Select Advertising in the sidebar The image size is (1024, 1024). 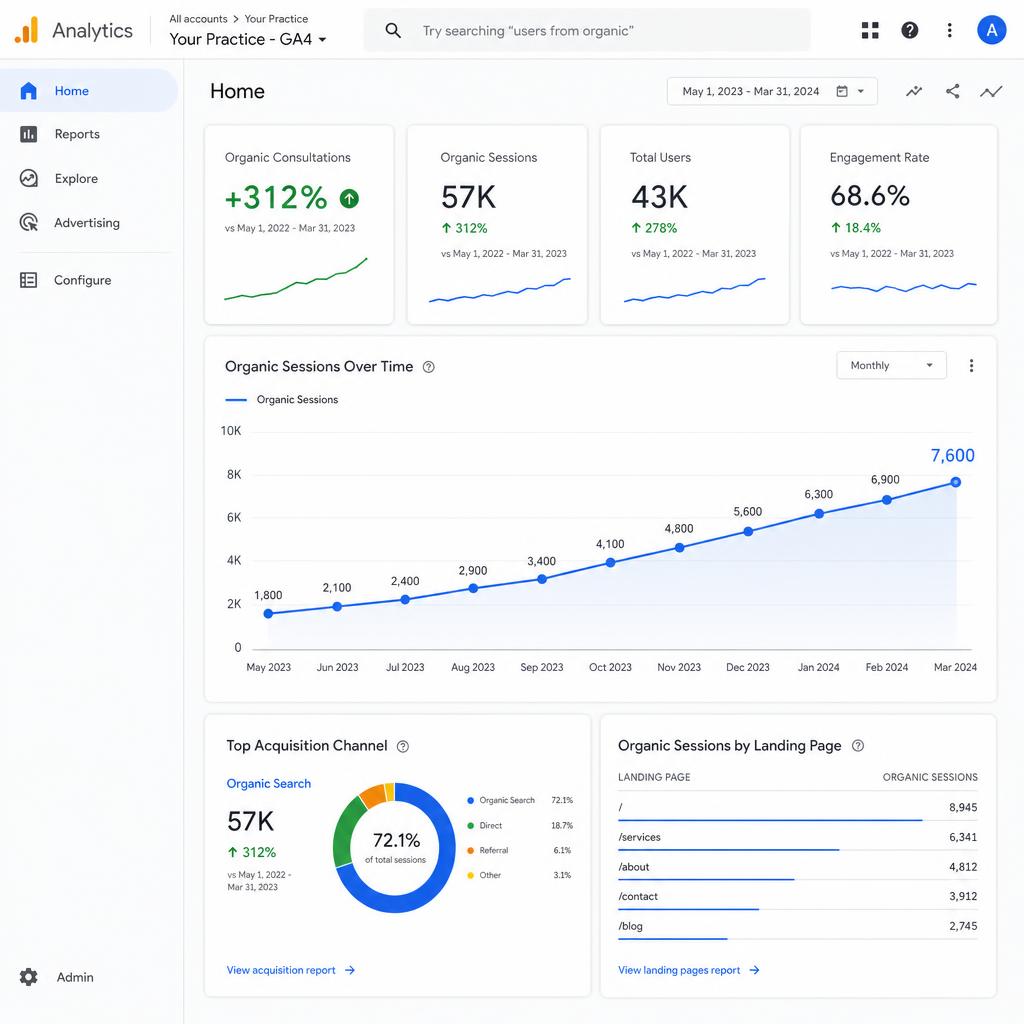click(89, 223)
